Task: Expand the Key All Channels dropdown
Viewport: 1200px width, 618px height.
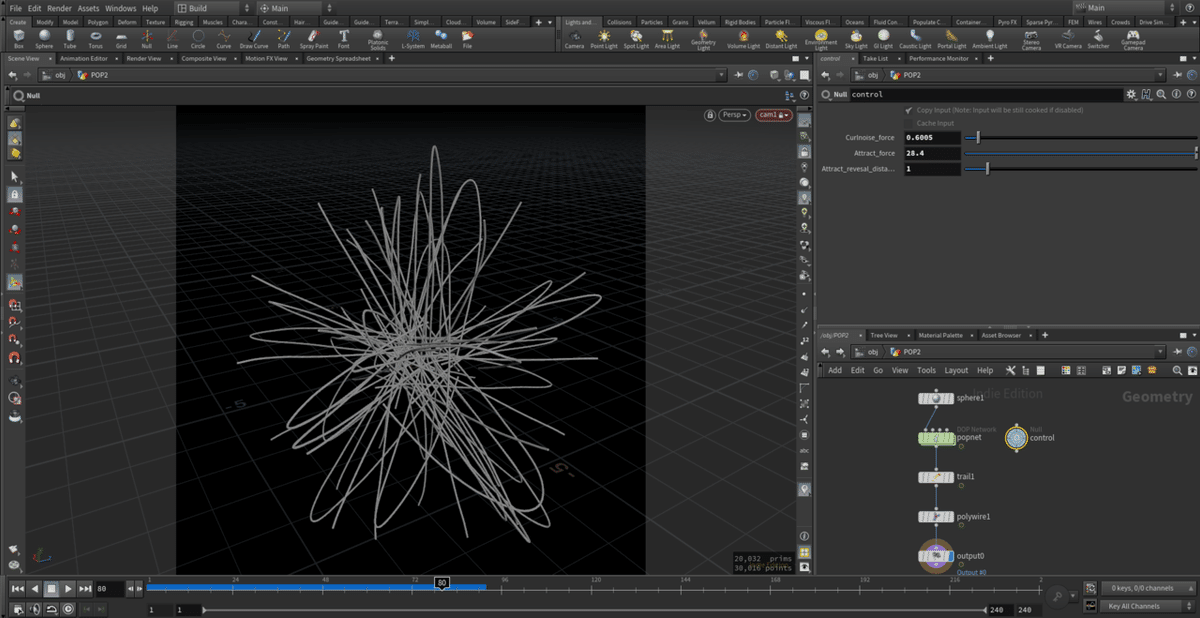Action: [1139, 606]
